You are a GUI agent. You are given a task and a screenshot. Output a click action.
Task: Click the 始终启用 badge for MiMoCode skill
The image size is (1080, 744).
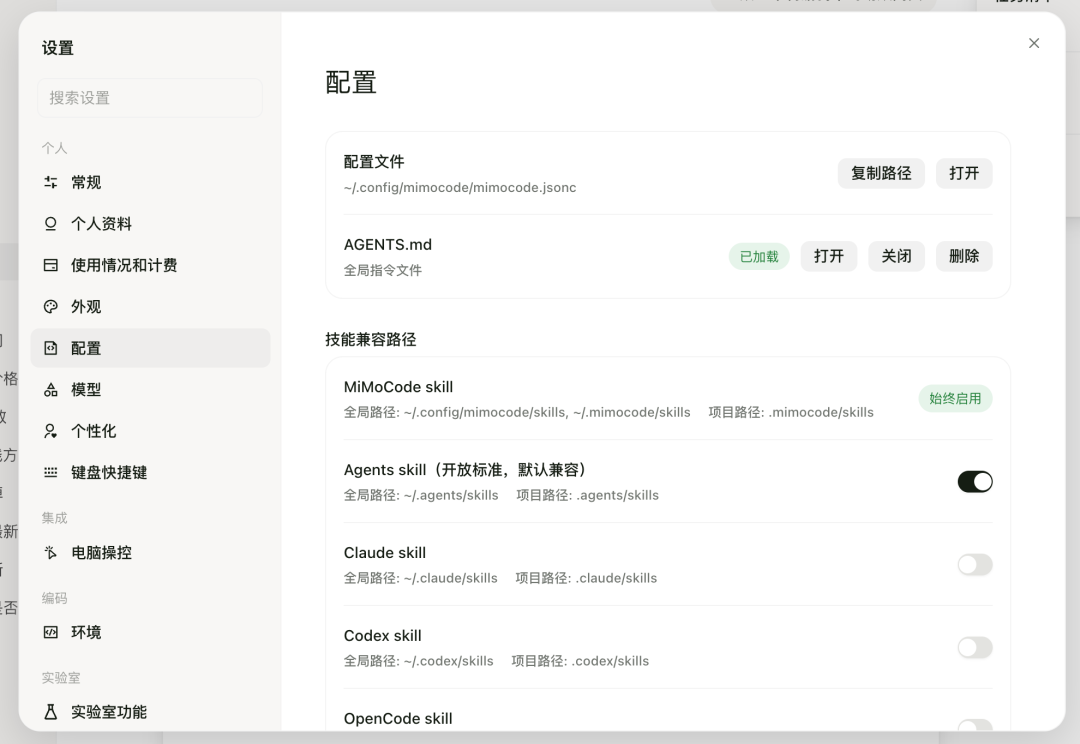955,399
